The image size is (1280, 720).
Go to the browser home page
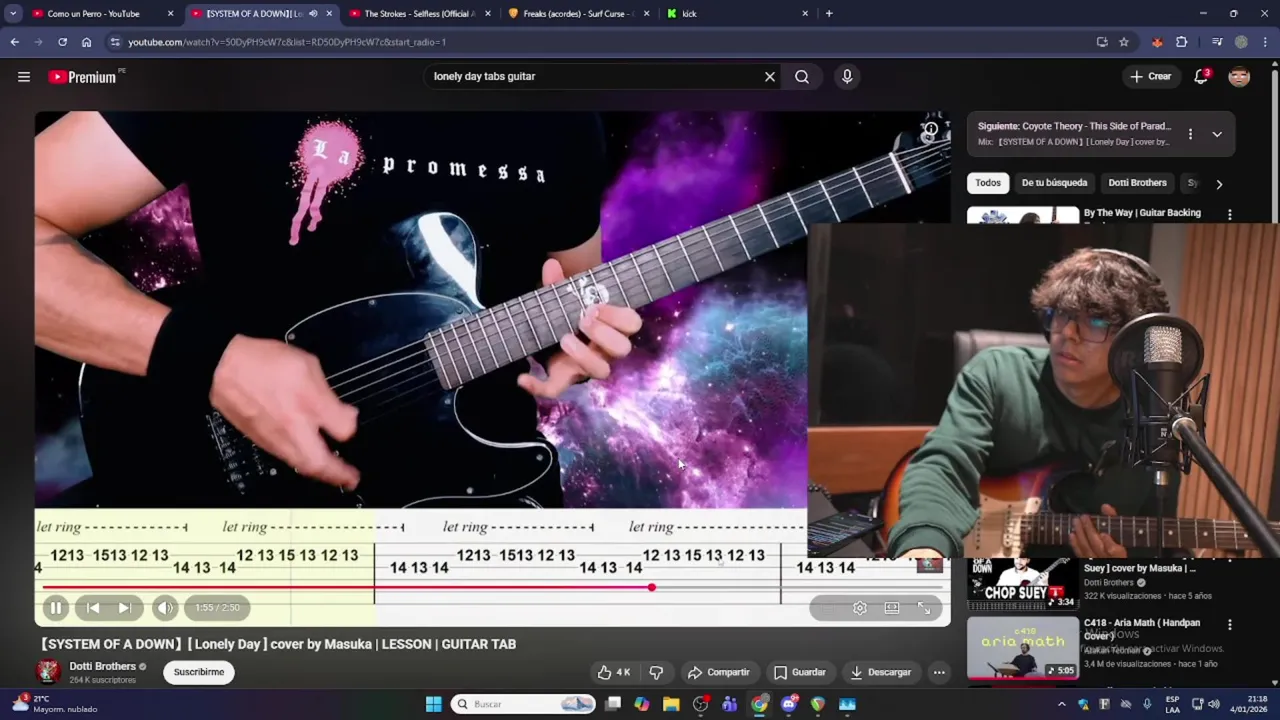86,42
